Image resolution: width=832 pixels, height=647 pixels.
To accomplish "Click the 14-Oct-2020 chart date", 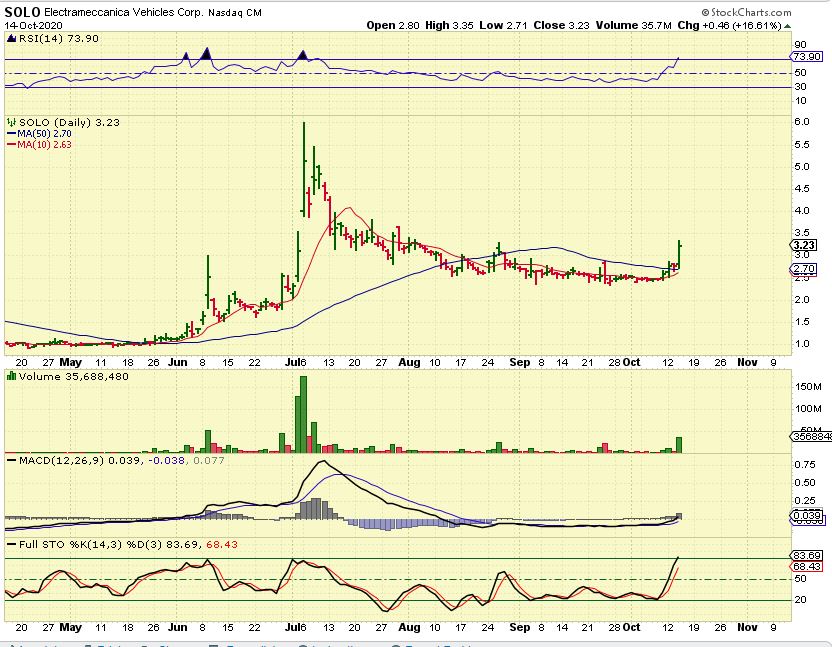I will (x=33, y=25).
